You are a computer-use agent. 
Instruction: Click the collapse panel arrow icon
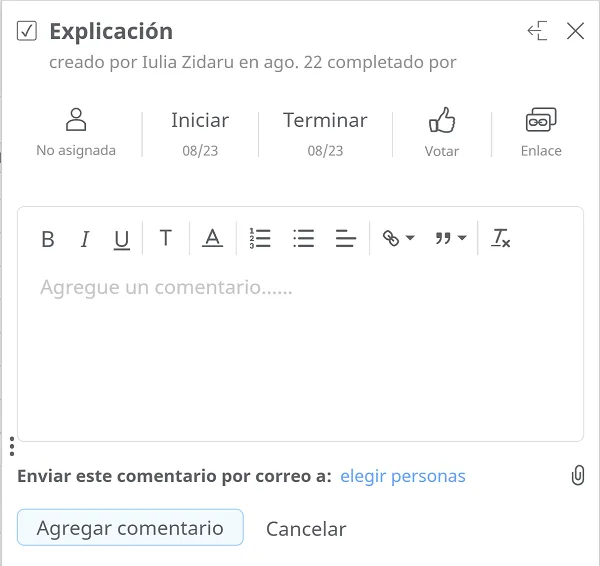tap(538, 32)
